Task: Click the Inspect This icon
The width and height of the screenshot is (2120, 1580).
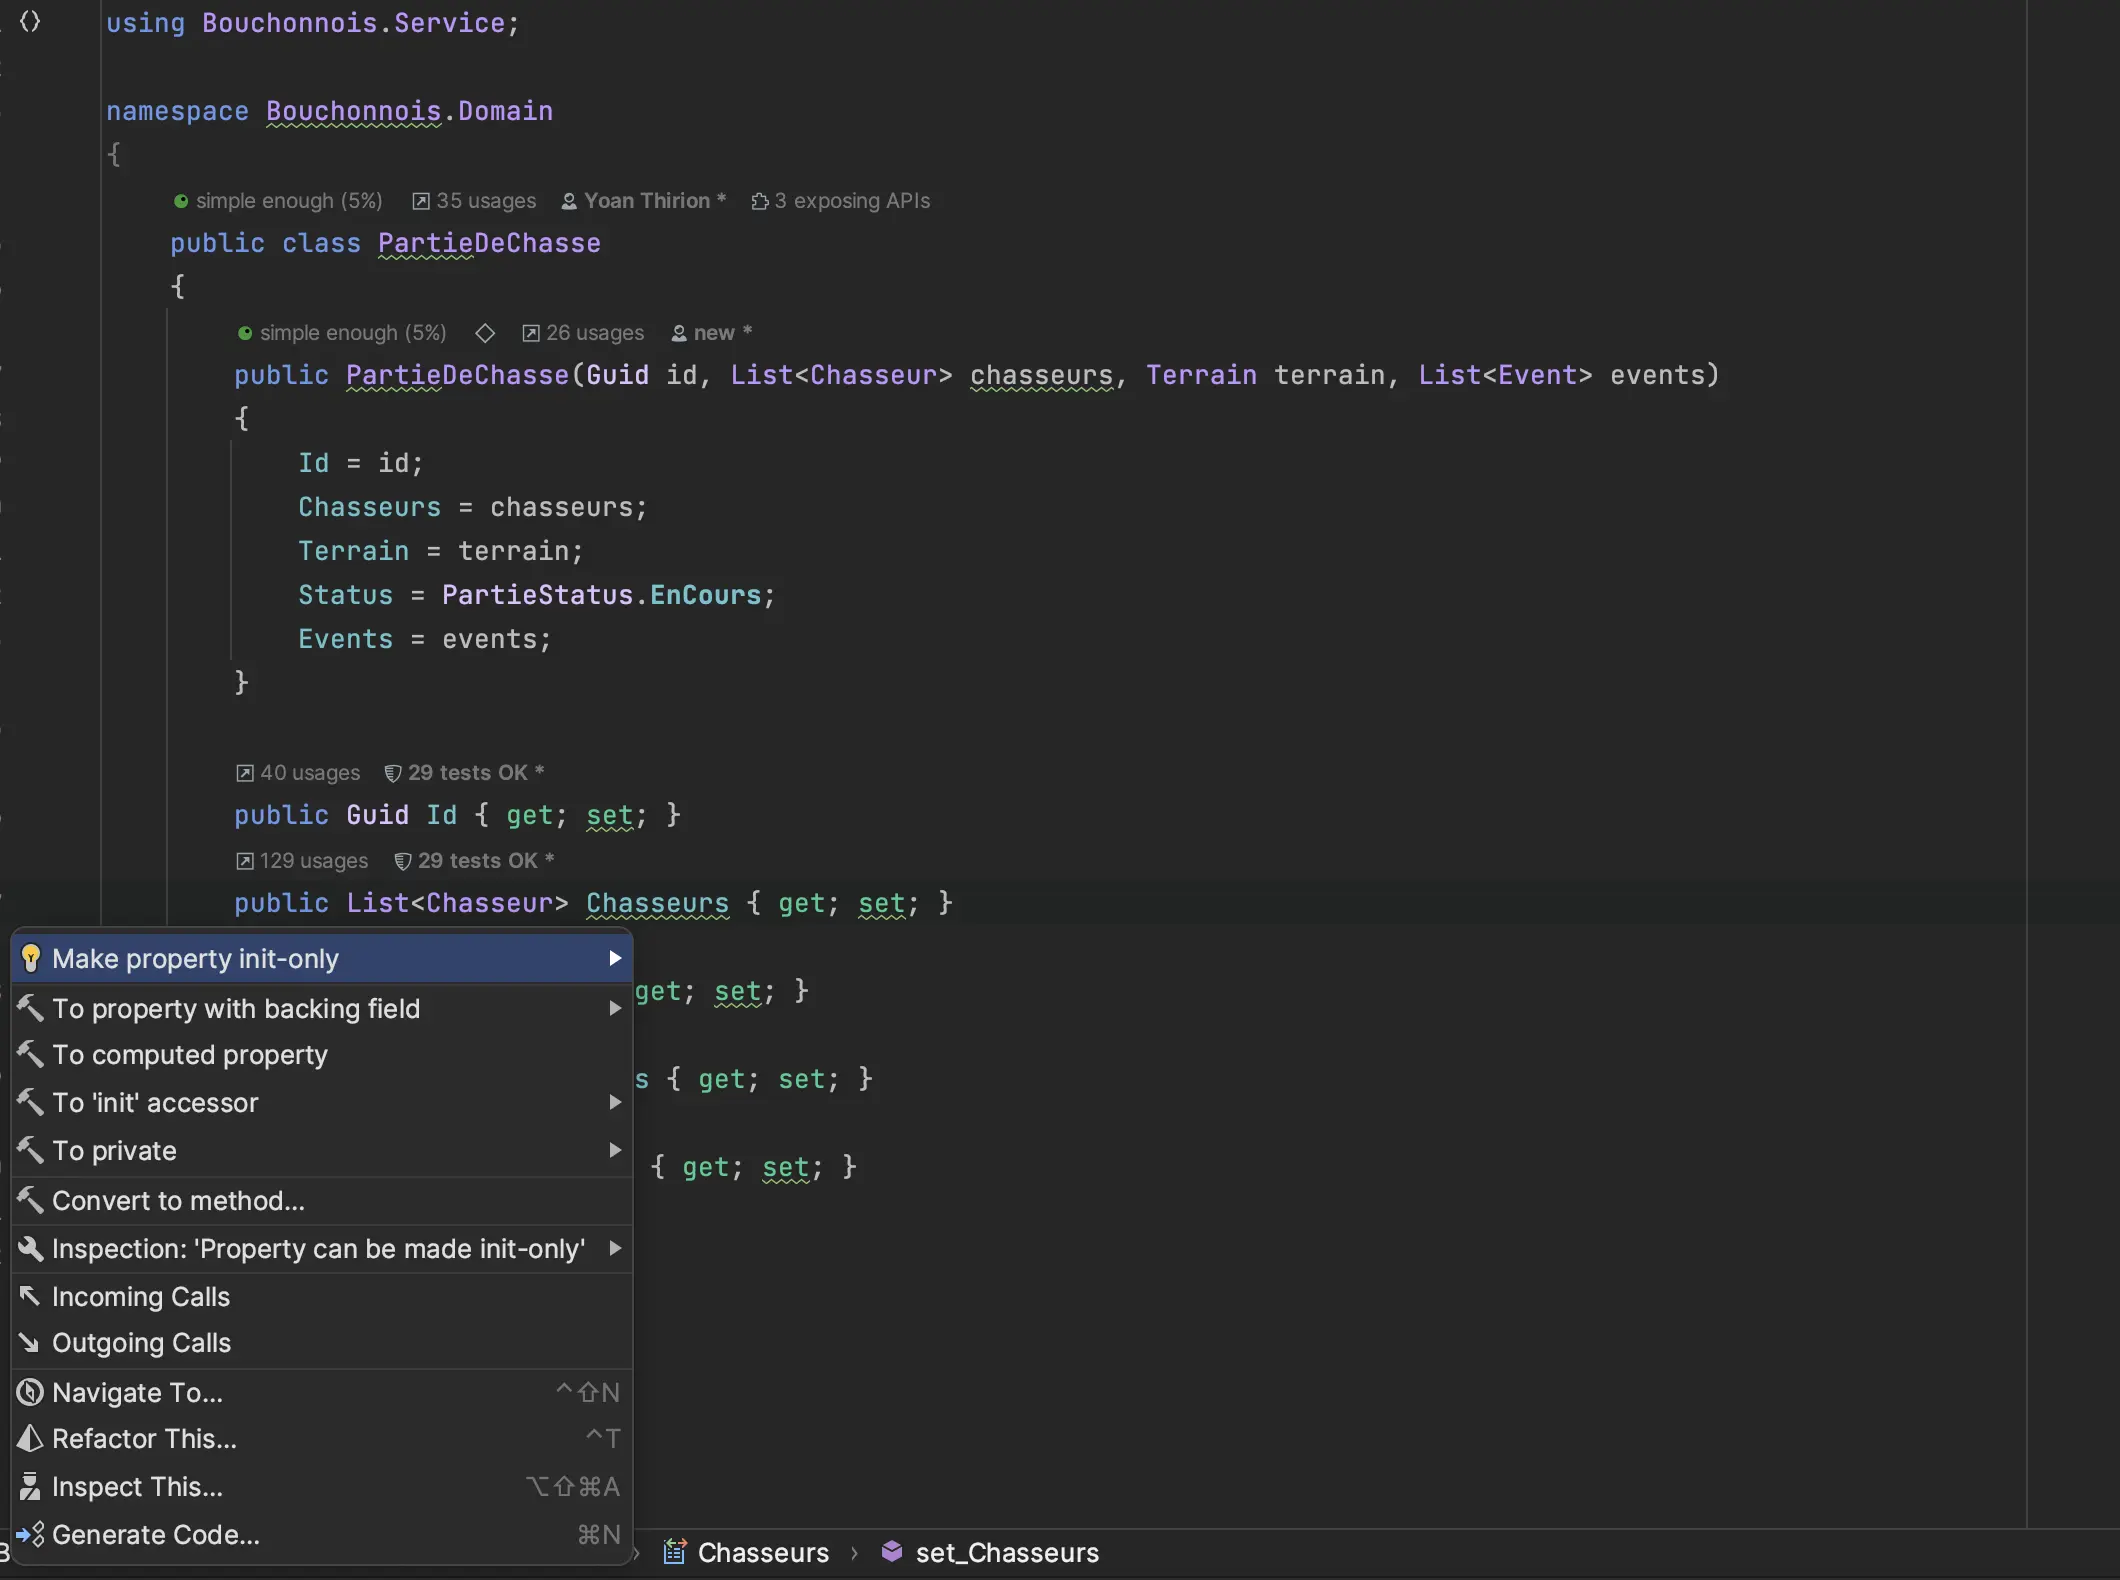Action: click(x=30, y=1486)
